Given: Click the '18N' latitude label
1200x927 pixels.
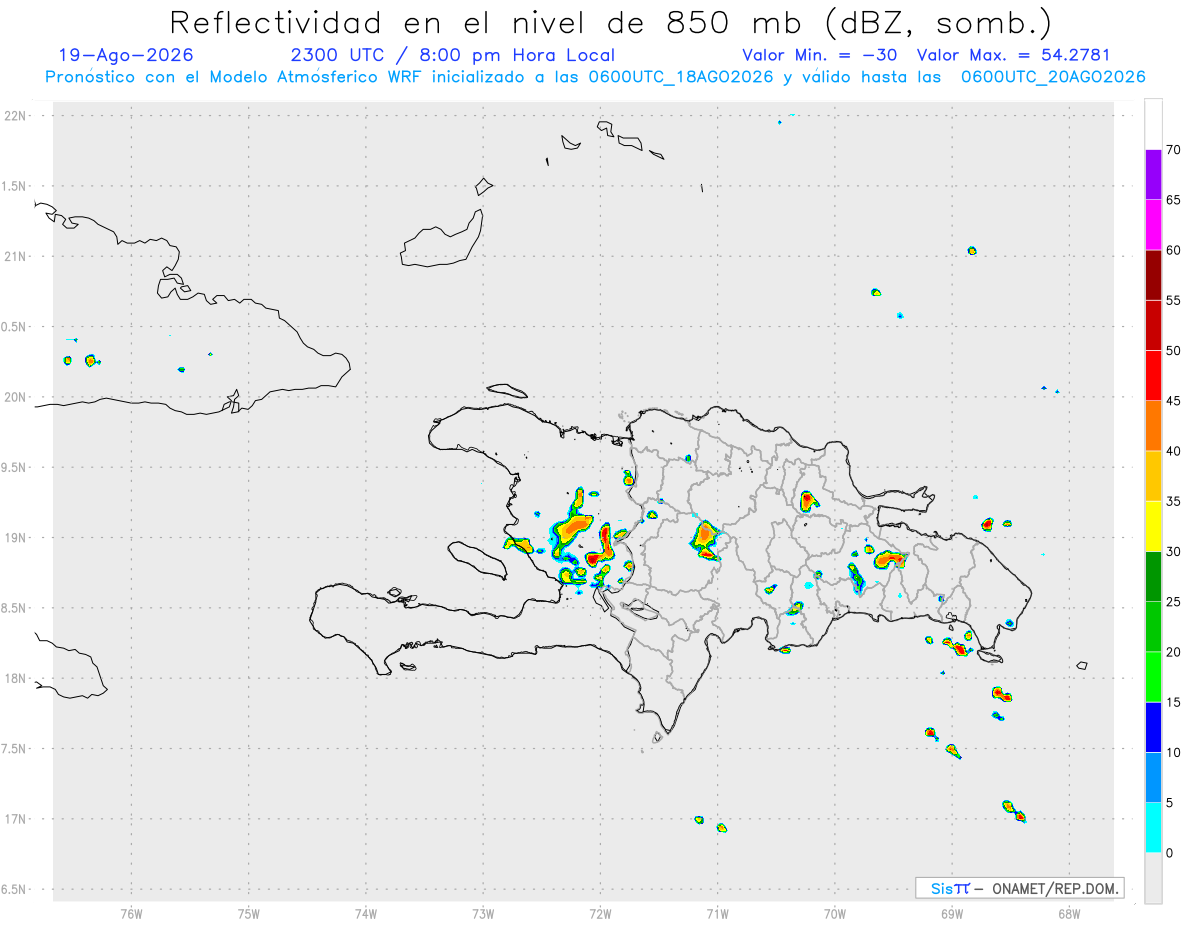Looking at the screenshot, I should (x=17, y=678).
